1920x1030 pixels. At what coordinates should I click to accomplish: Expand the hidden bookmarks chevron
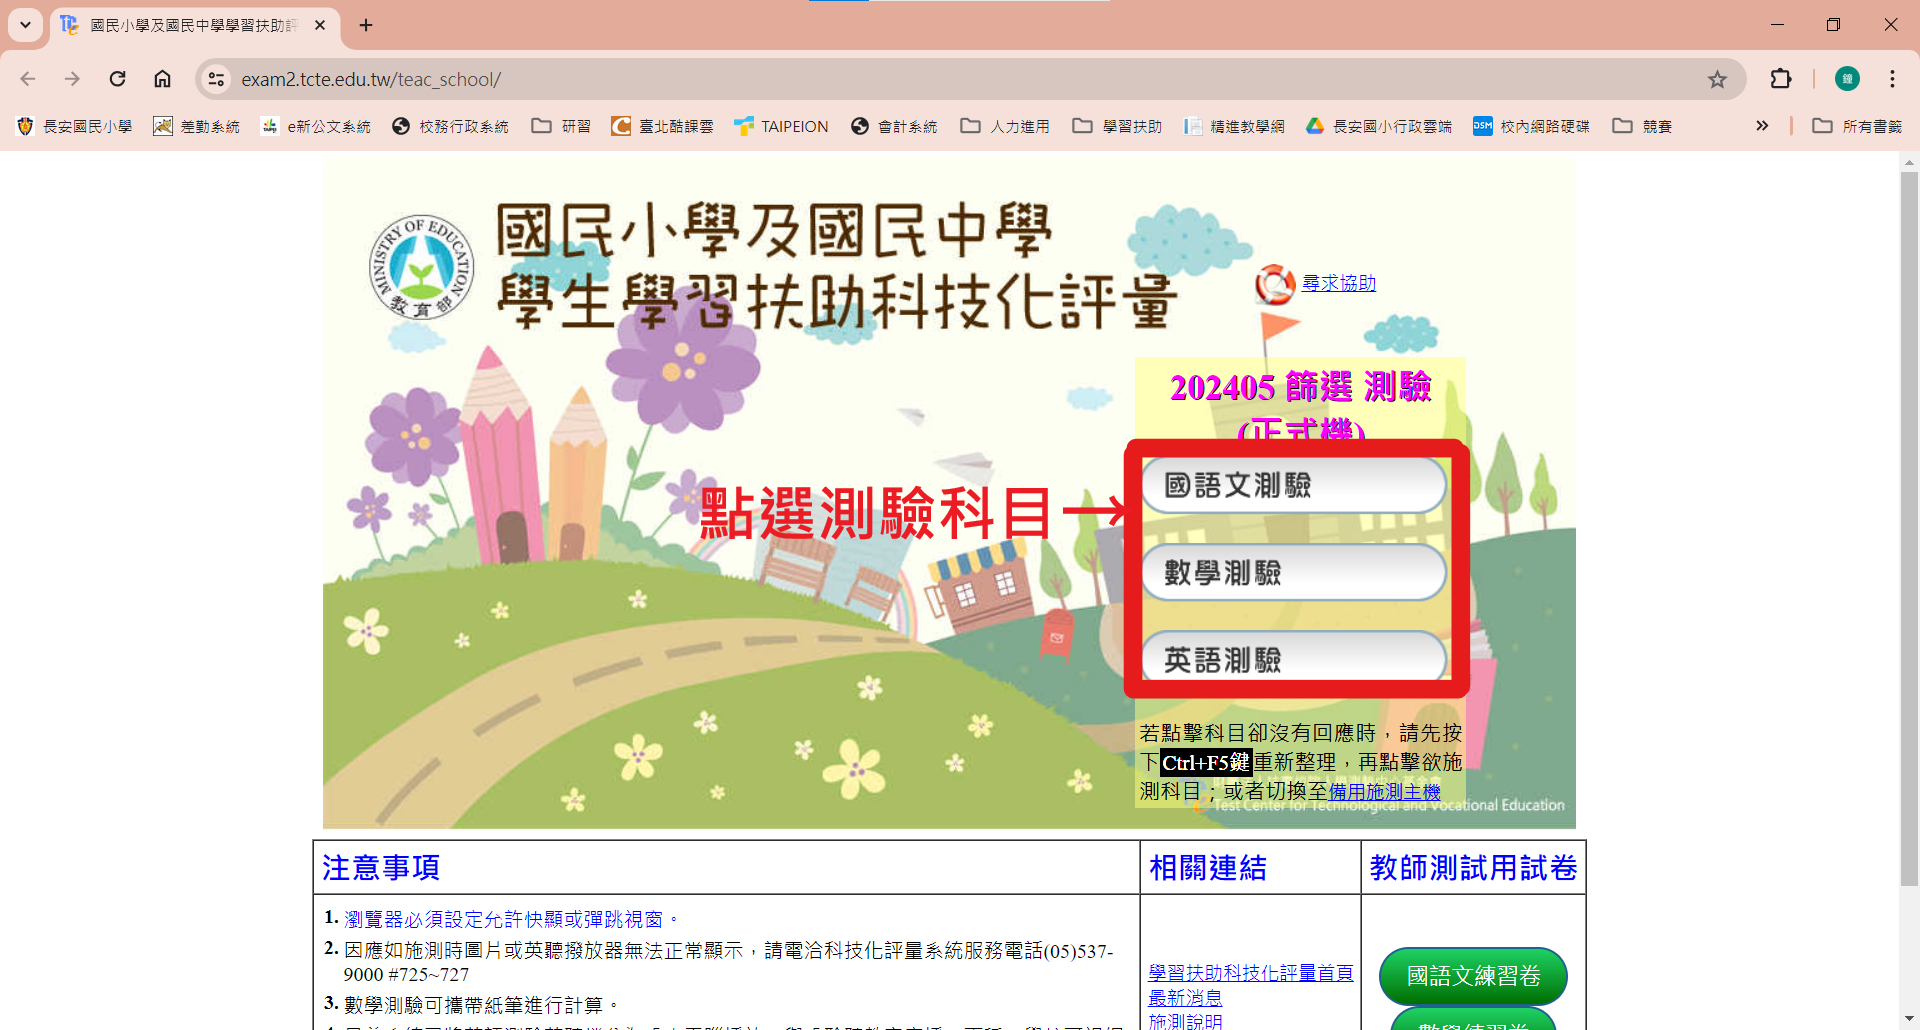coord(1762,126)
